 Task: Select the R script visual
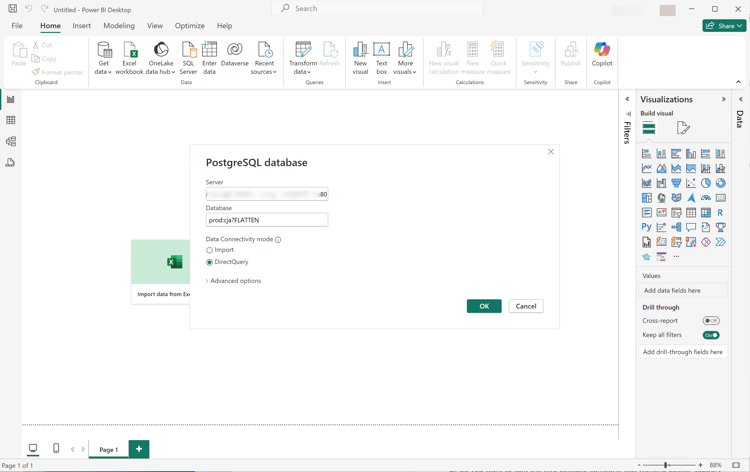(720, 212)
